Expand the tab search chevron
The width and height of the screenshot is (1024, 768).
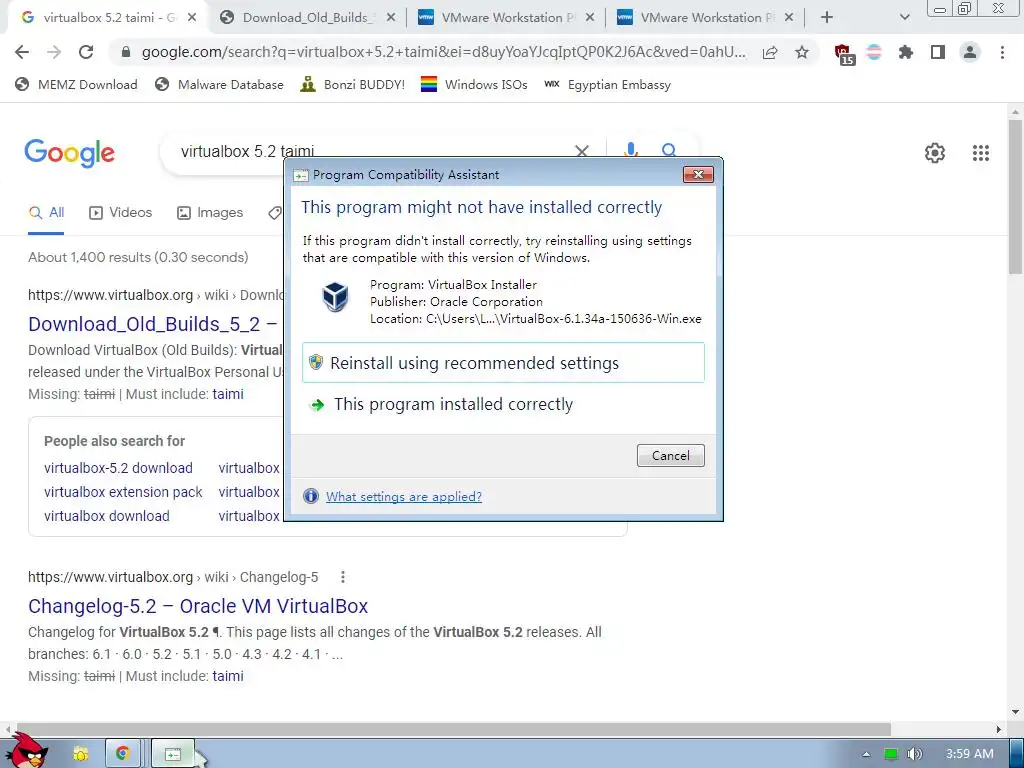904,18
